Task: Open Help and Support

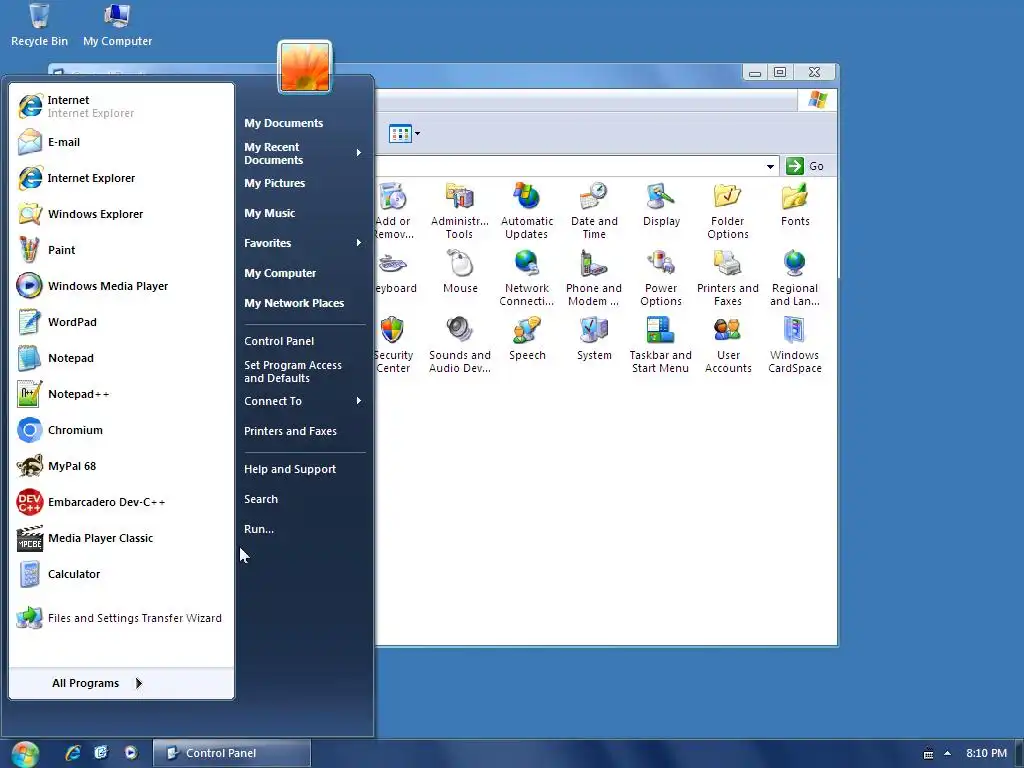Action: (x=303, y=469)
